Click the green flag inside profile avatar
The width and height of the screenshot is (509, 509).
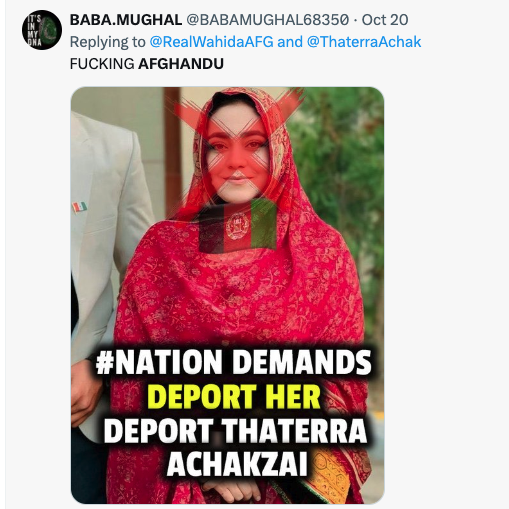(50, 29)
